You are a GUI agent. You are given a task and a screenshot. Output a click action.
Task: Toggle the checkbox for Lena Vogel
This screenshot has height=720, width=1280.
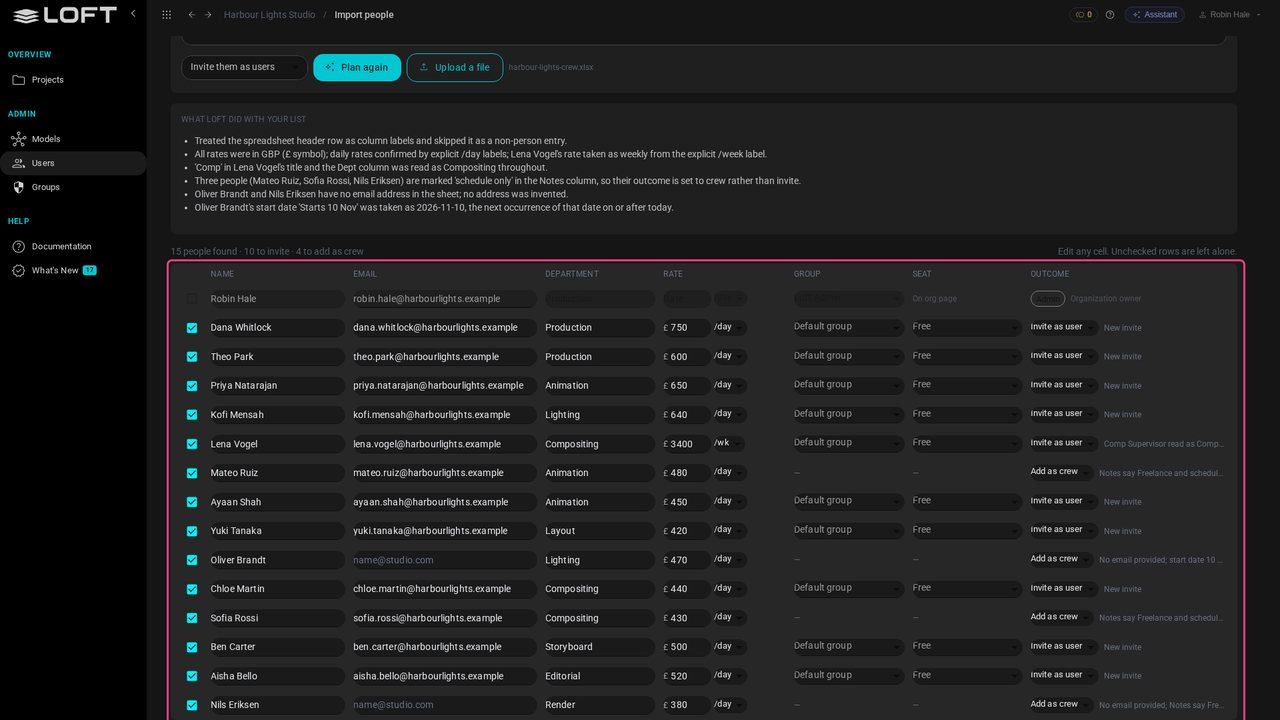point(192,444)
